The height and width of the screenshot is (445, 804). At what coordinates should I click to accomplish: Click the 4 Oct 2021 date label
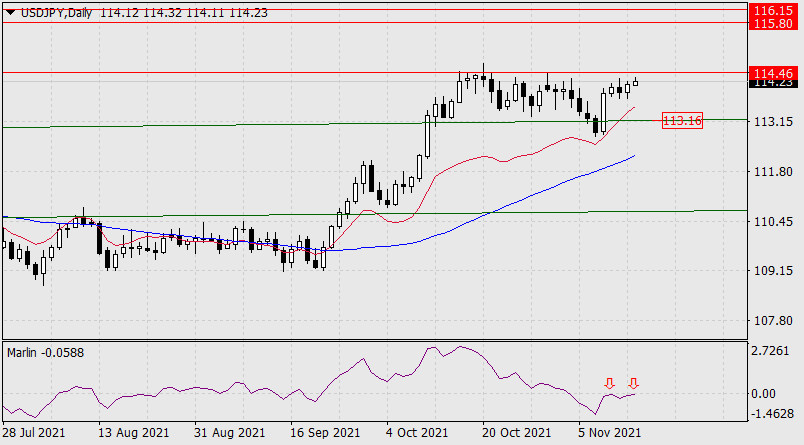[417, 433]
